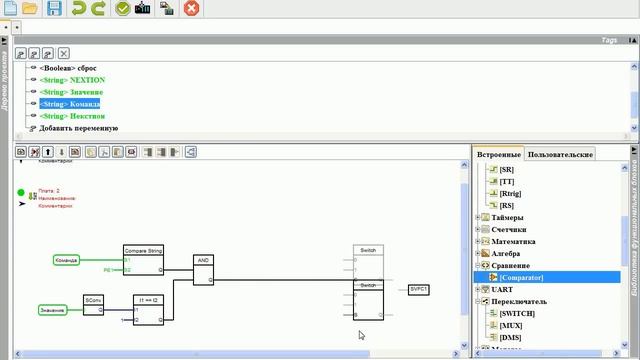This screenshot has height=360, width=640.
Task: Expand the Таймеры group in the block library
Action: pyautogui.click(x=478, y=218)
